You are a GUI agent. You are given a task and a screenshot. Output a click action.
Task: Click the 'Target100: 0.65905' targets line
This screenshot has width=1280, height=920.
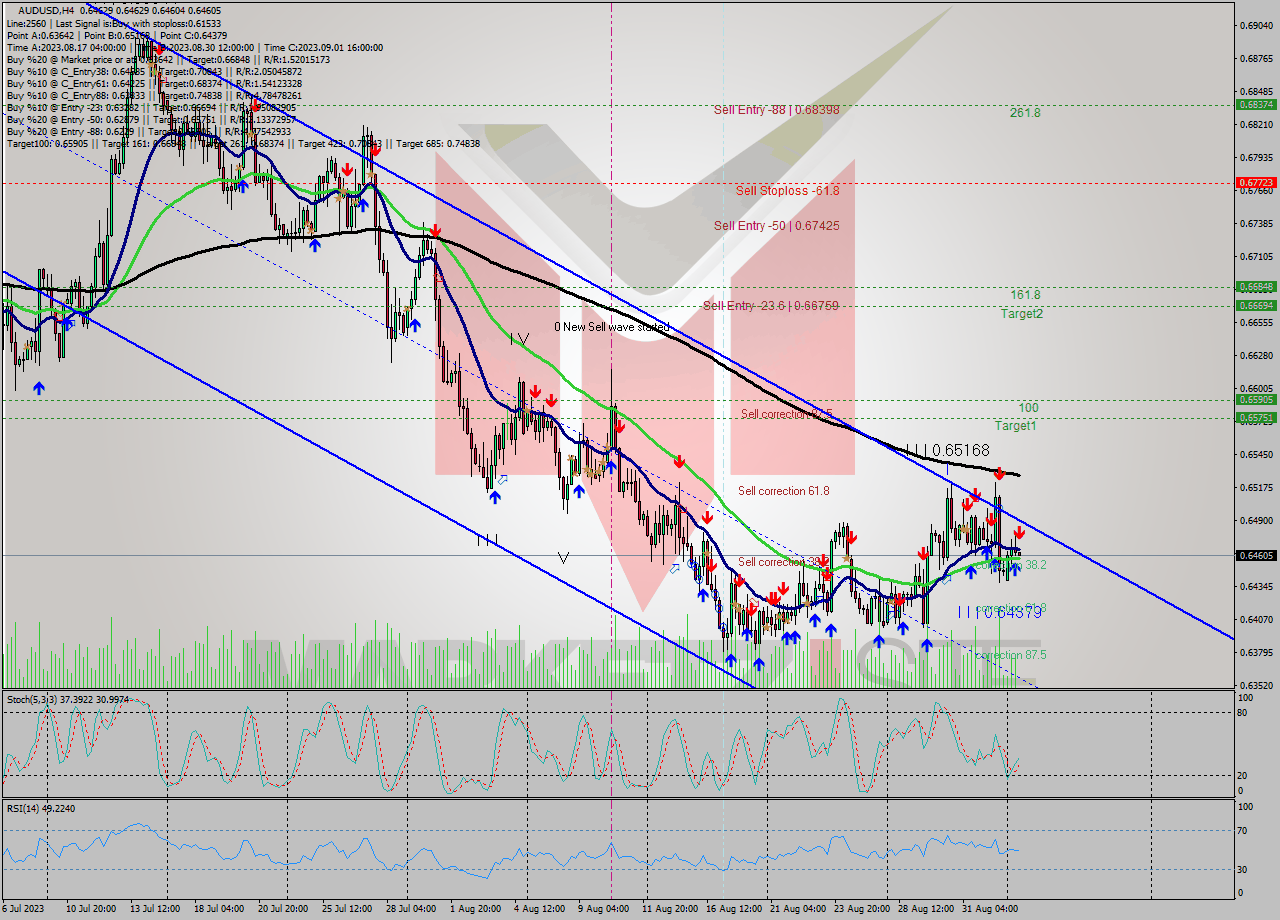coord(243,143)
